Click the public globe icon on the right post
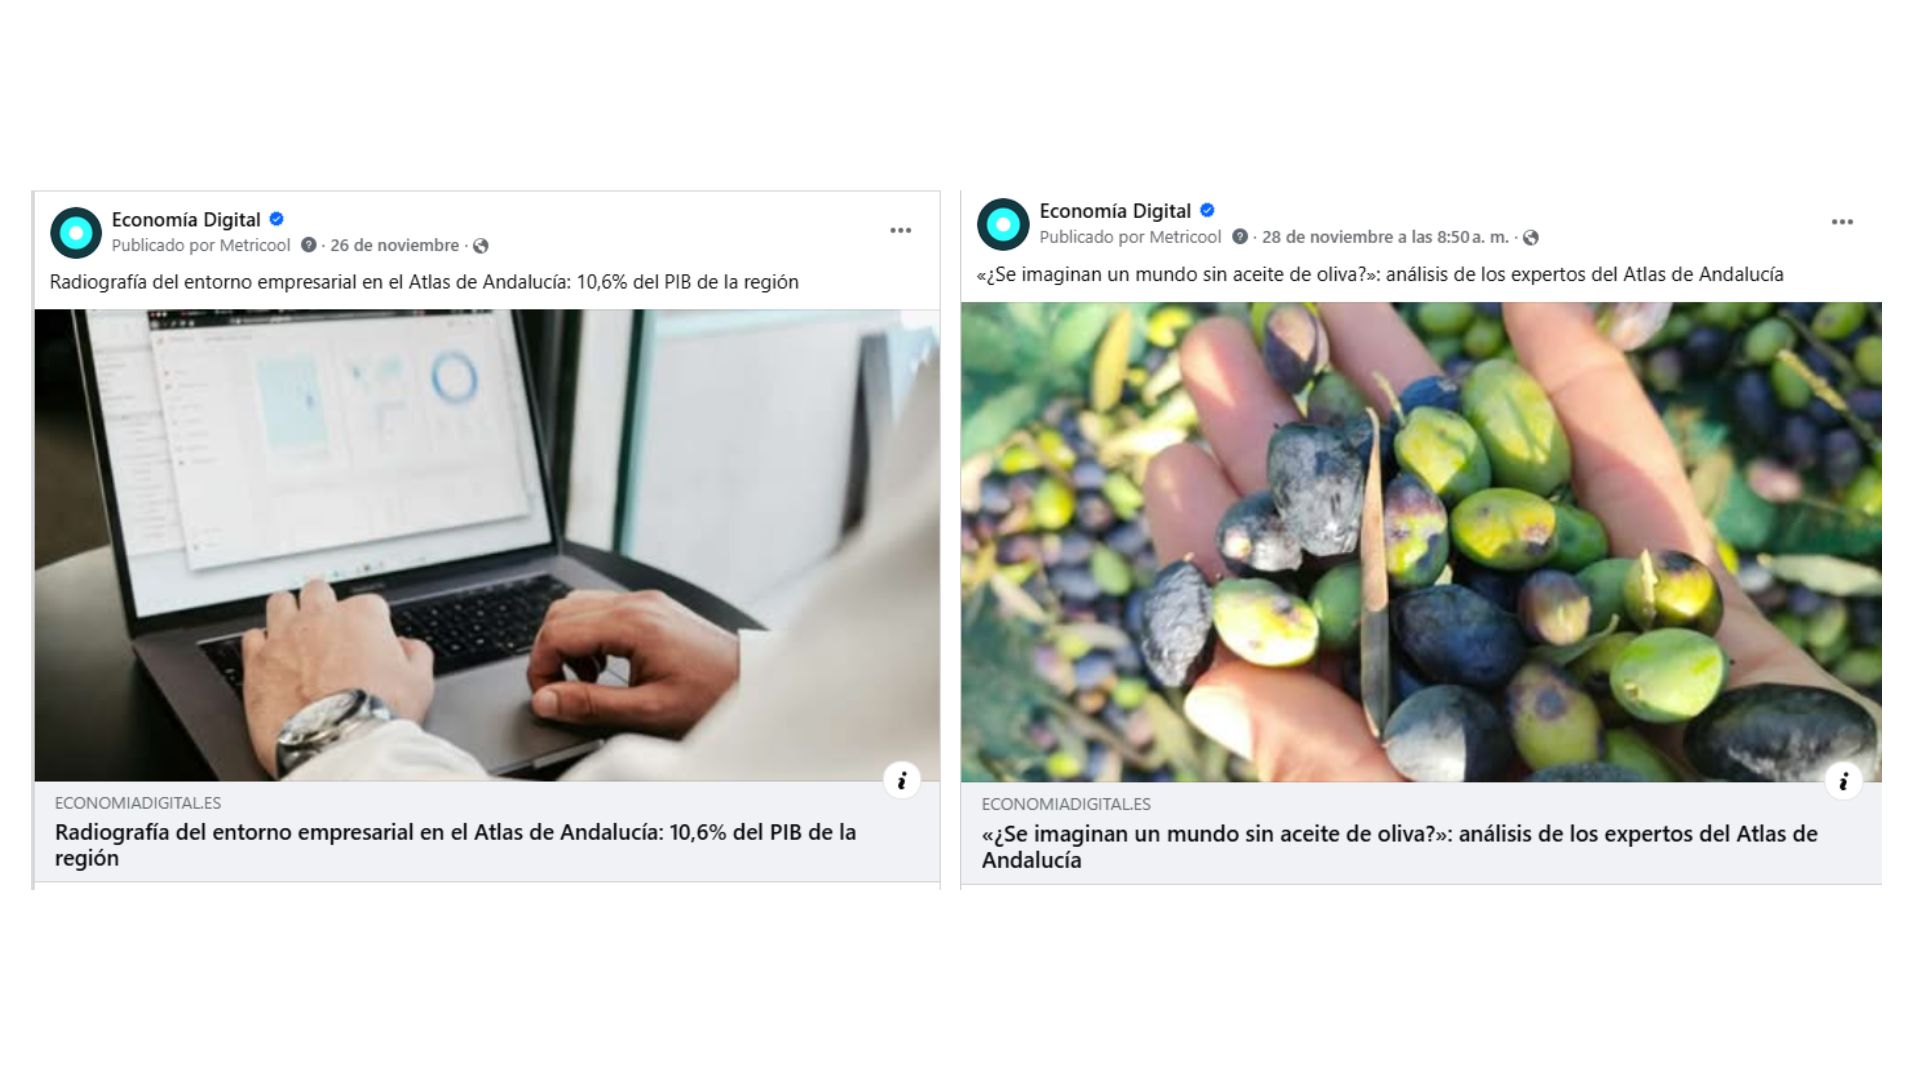The height and width of the screenshot is (1080, 1920). [x=1531, y=238]
